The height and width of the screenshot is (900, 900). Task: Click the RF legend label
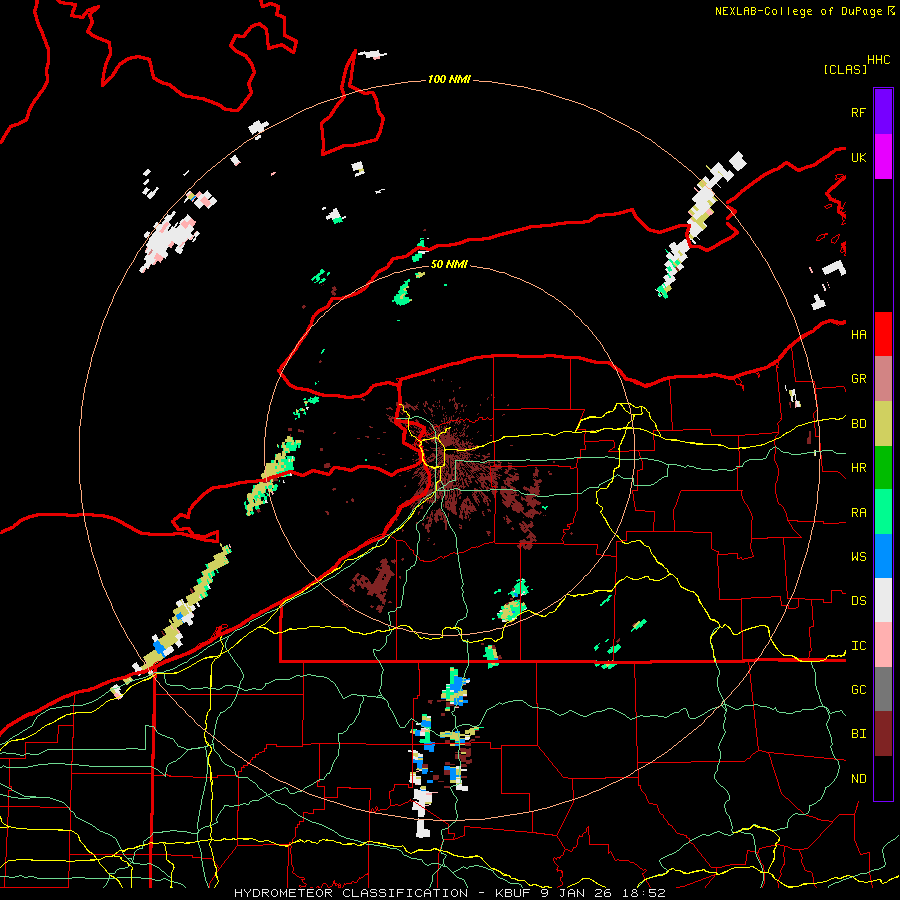click(x=858, y=112)
